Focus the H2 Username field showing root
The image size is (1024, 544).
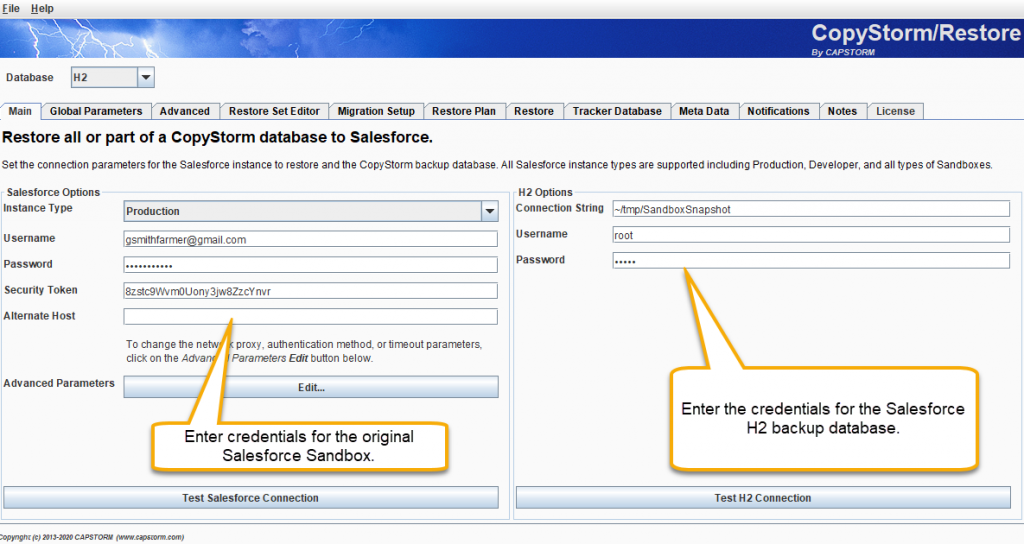point(811,235)
